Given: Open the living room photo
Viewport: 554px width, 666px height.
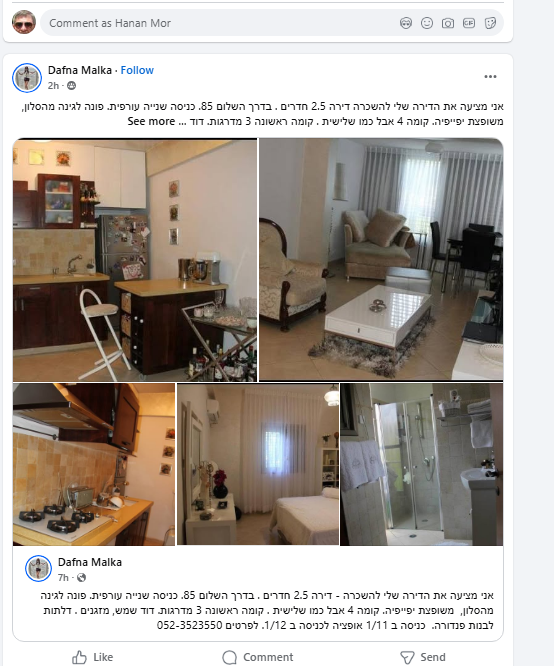Looking at the screenshot, I should (x=381, y=259).
